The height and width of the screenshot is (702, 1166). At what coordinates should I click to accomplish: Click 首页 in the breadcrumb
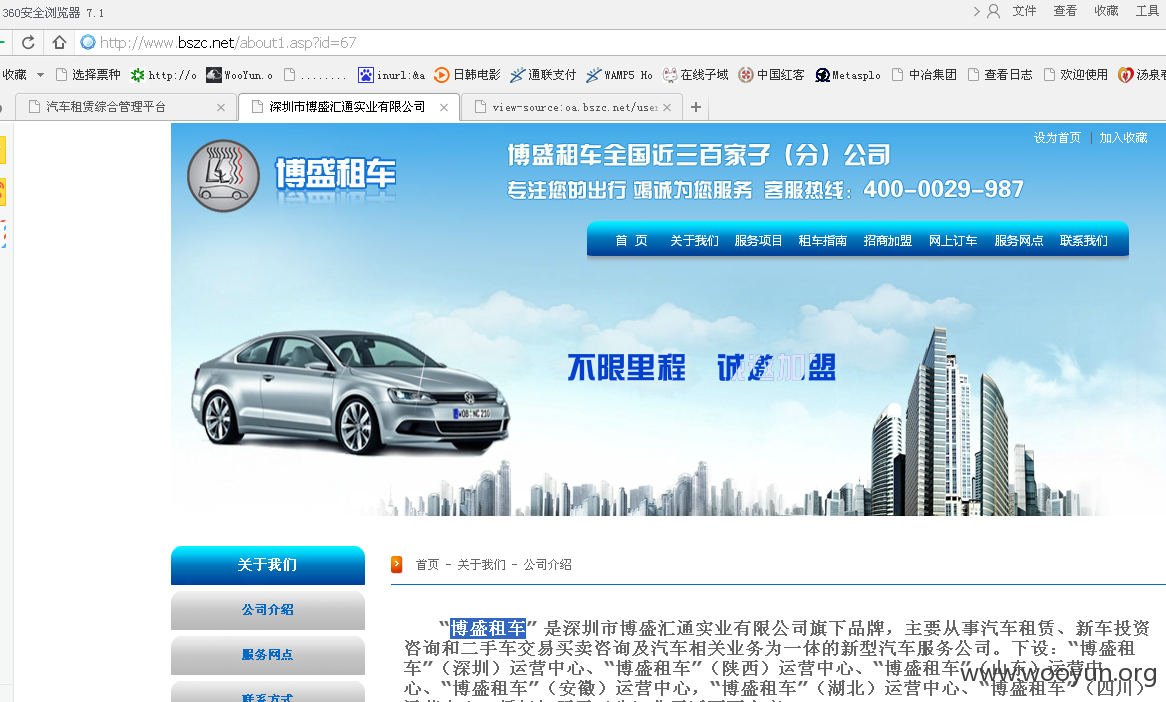point(428,565)
